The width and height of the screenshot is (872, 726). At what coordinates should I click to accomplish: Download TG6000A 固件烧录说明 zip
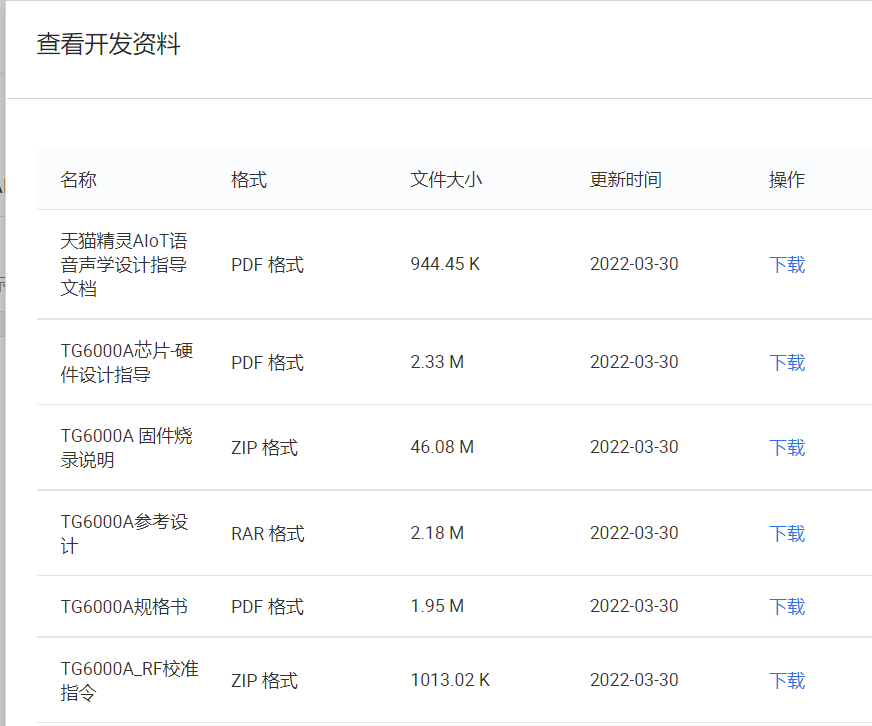pos(787,447)
